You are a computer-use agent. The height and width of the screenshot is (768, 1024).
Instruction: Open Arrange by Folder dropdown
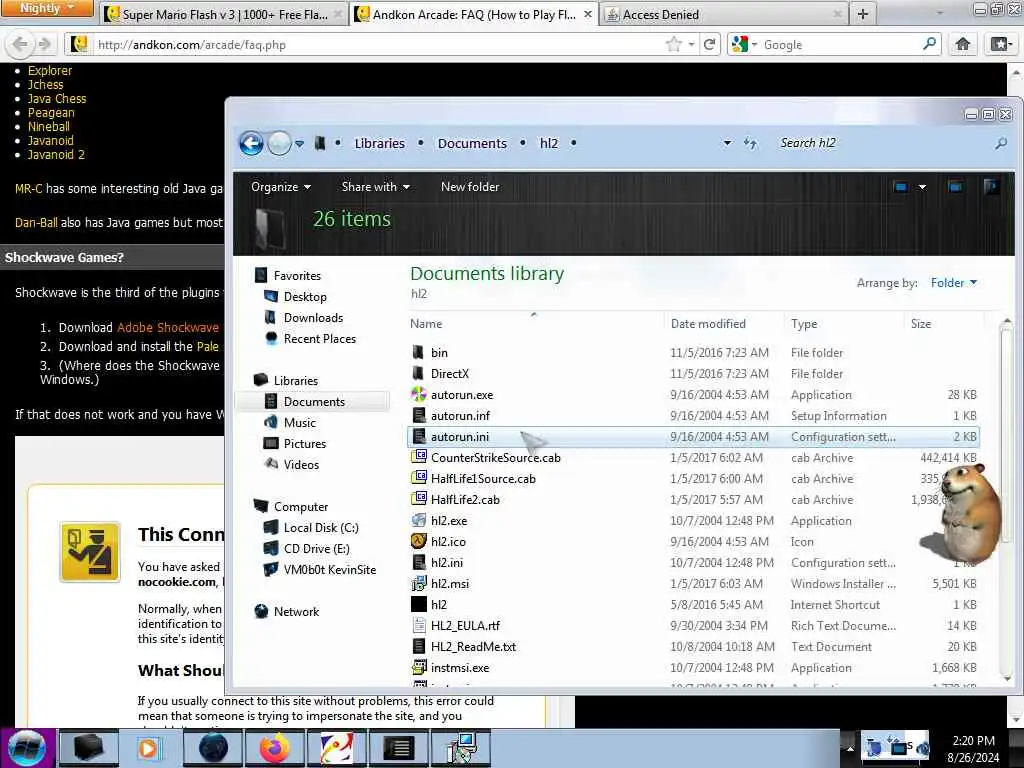(953, 283)
